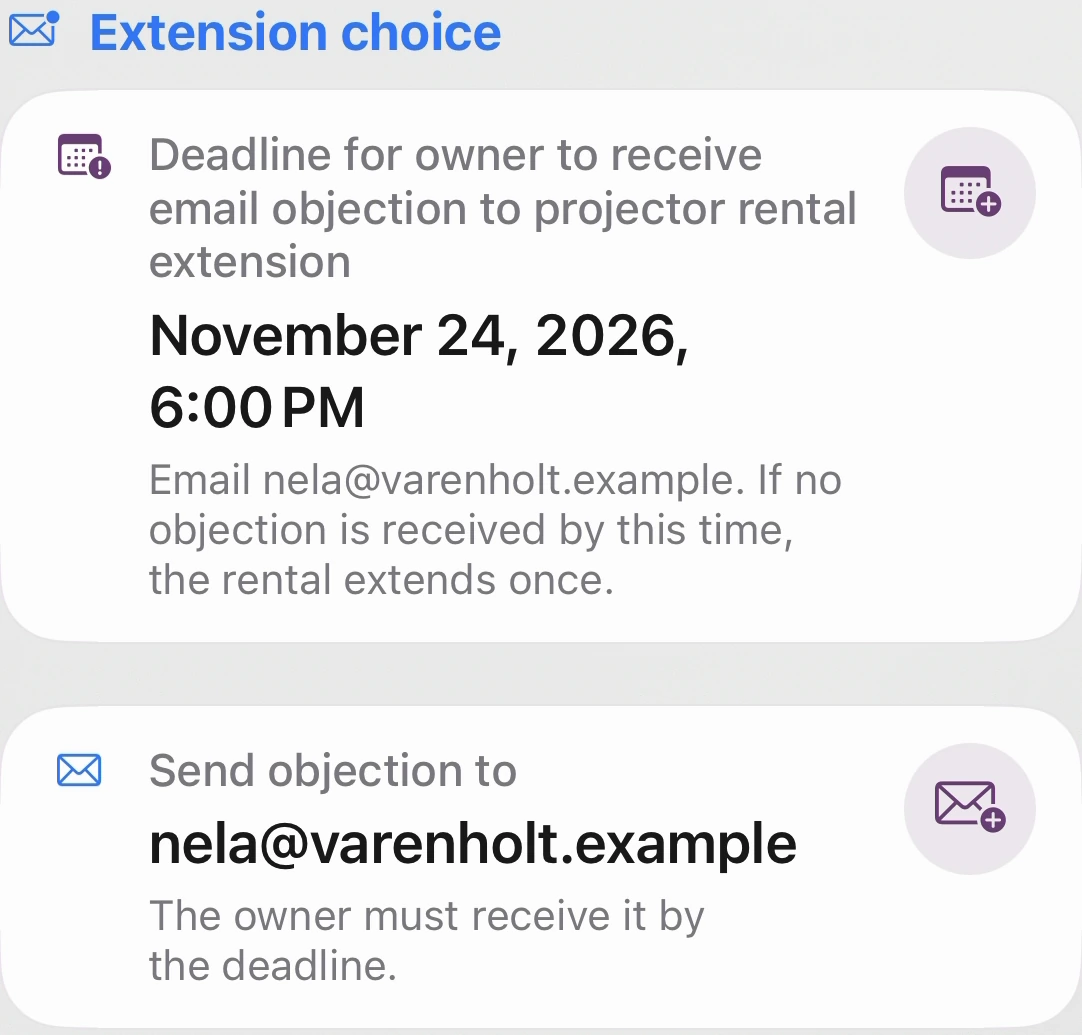Open the Extension choice header

[295, 32]
